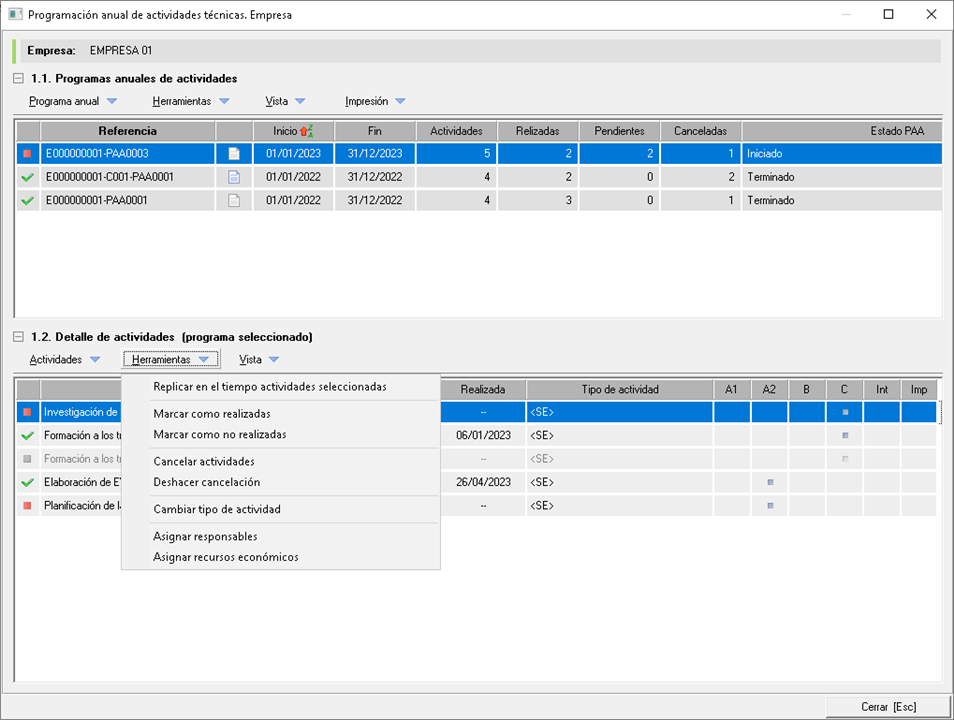Select Marcar como realizadas menu entry
Image resolution: width=954 pixels, height=720 pixels.
[x=212, y=414]
